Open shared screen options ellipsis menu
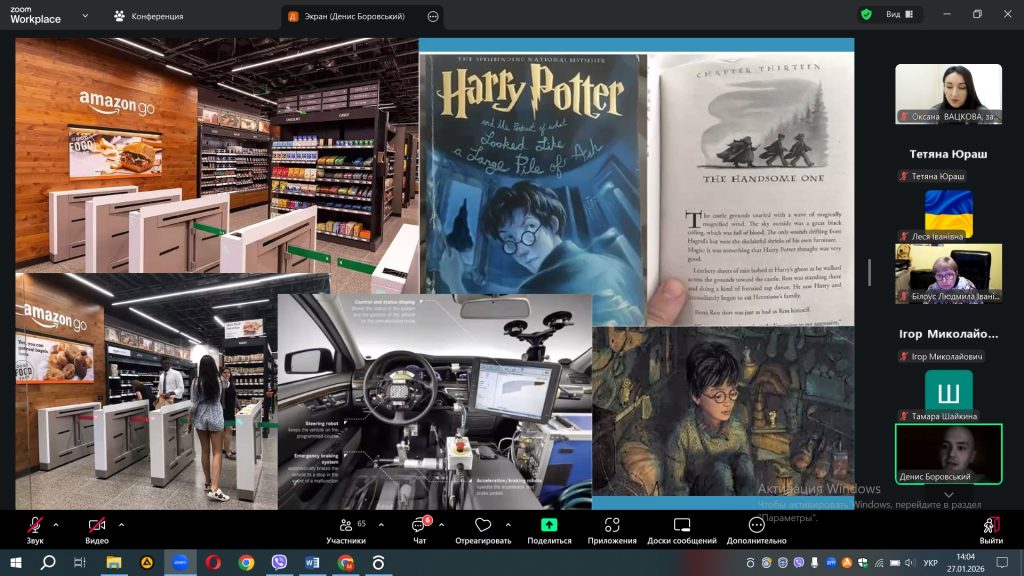 (x=432, y=16)
